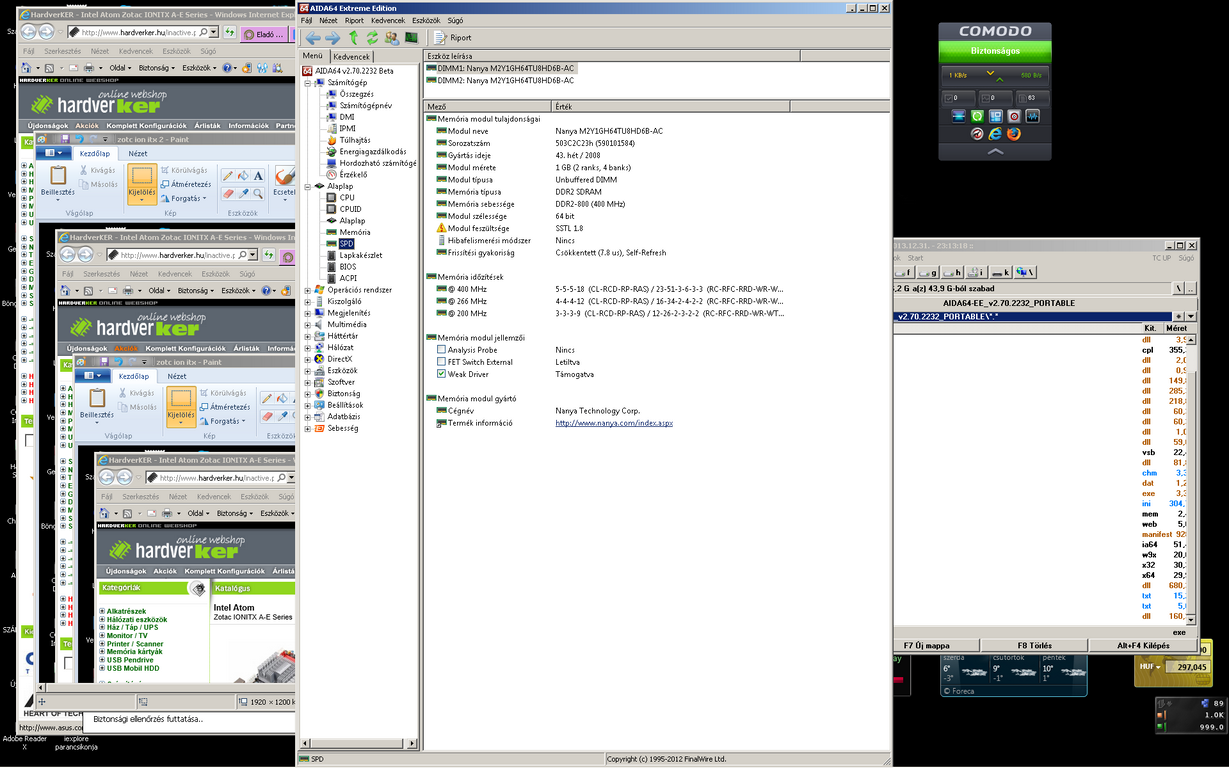Screen dimensions: 1229x768
Task: Open the nanya.com product link
Action: point(614,423)
